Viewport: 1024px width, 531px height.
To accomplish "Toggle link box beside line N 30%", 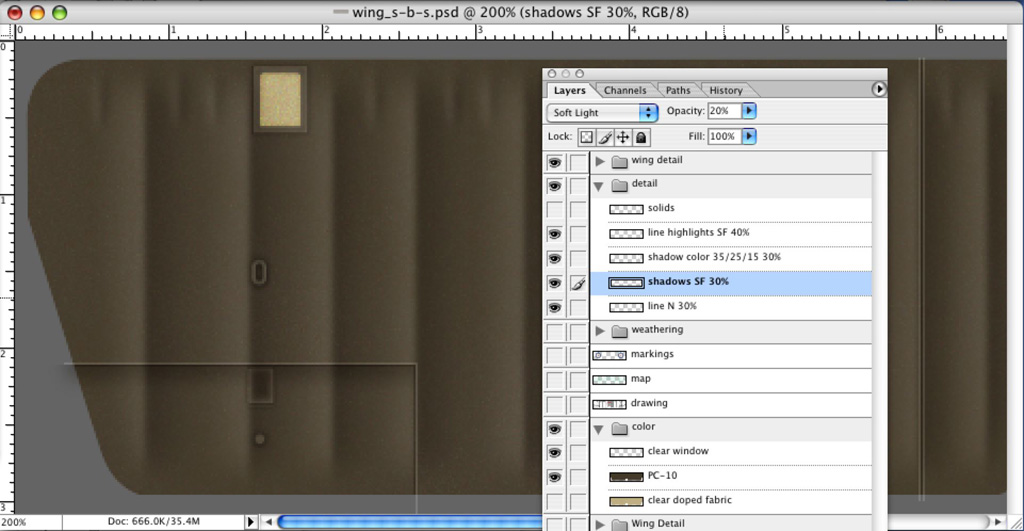I will click(x=578, y=308).
